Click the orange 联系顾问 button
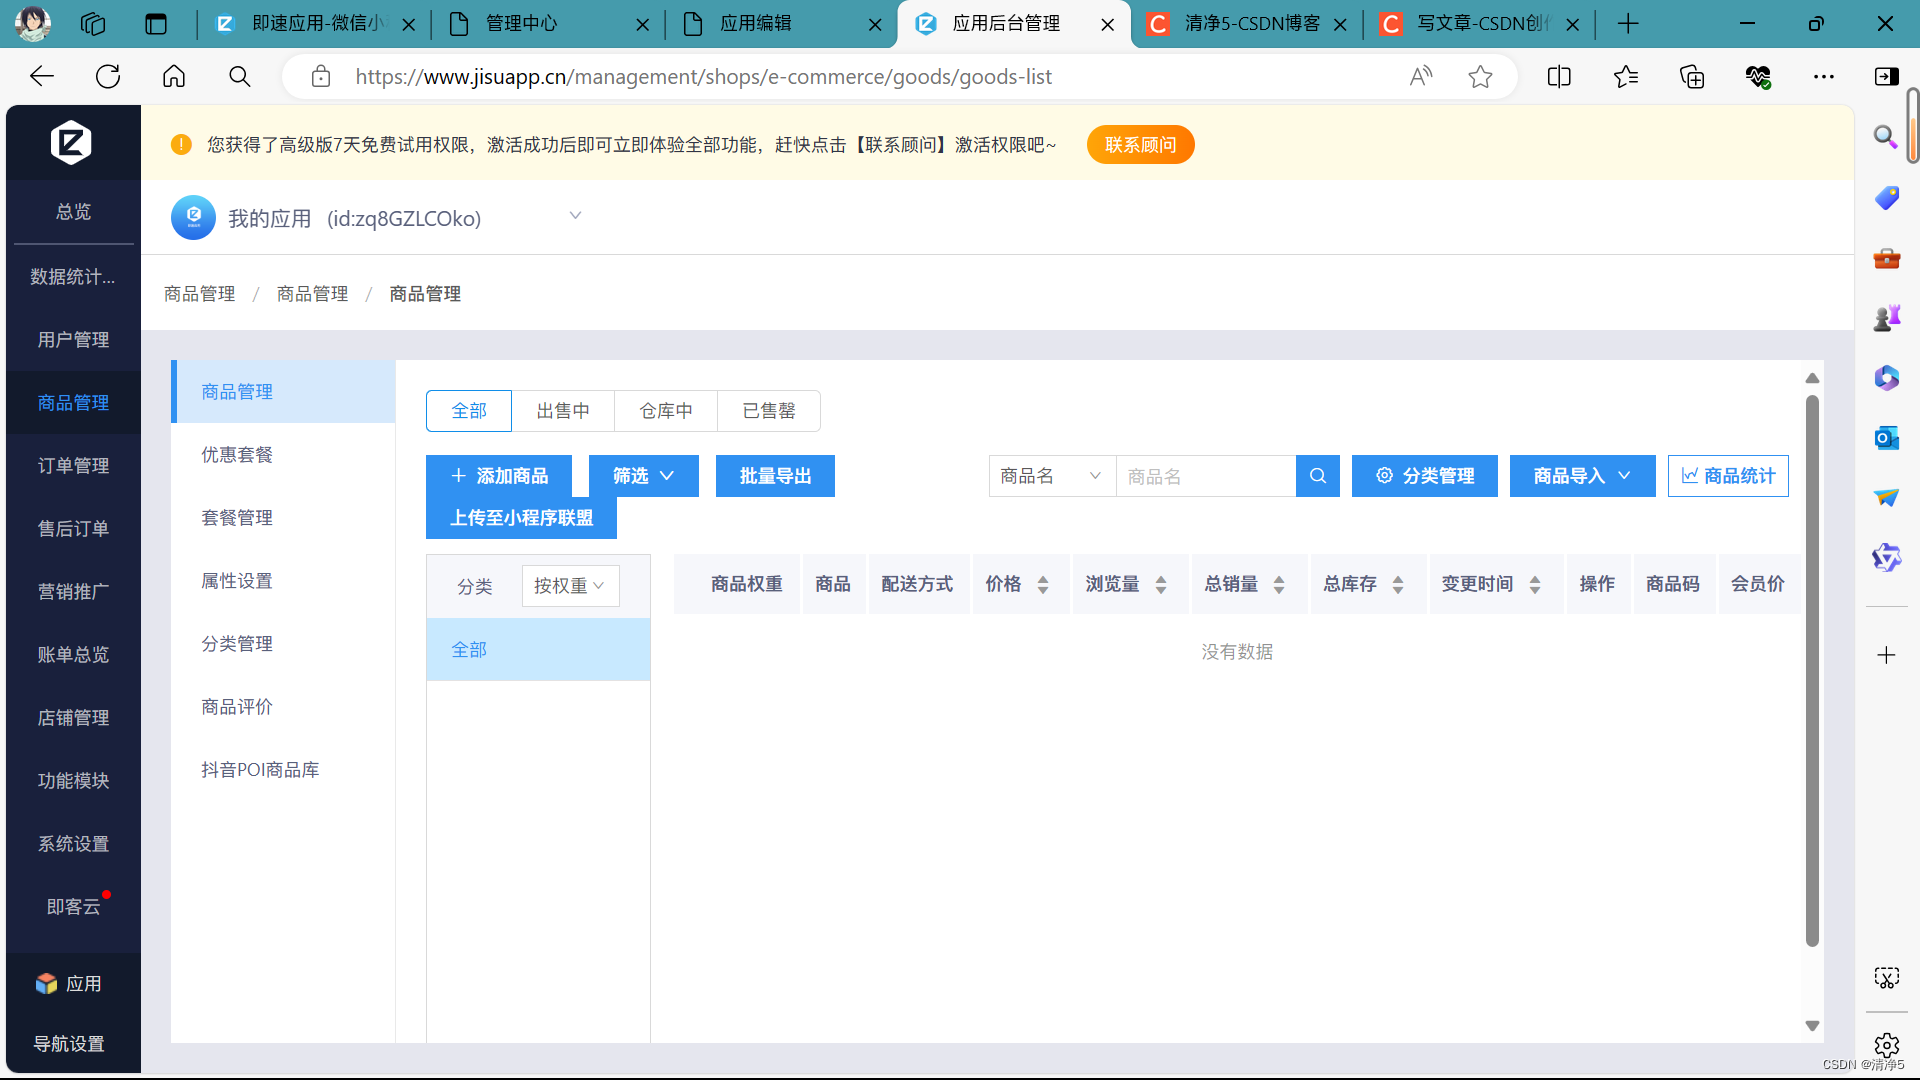Image resolution: width=1920 pixels, height=1080 pixels. [x=1140, y=145]
